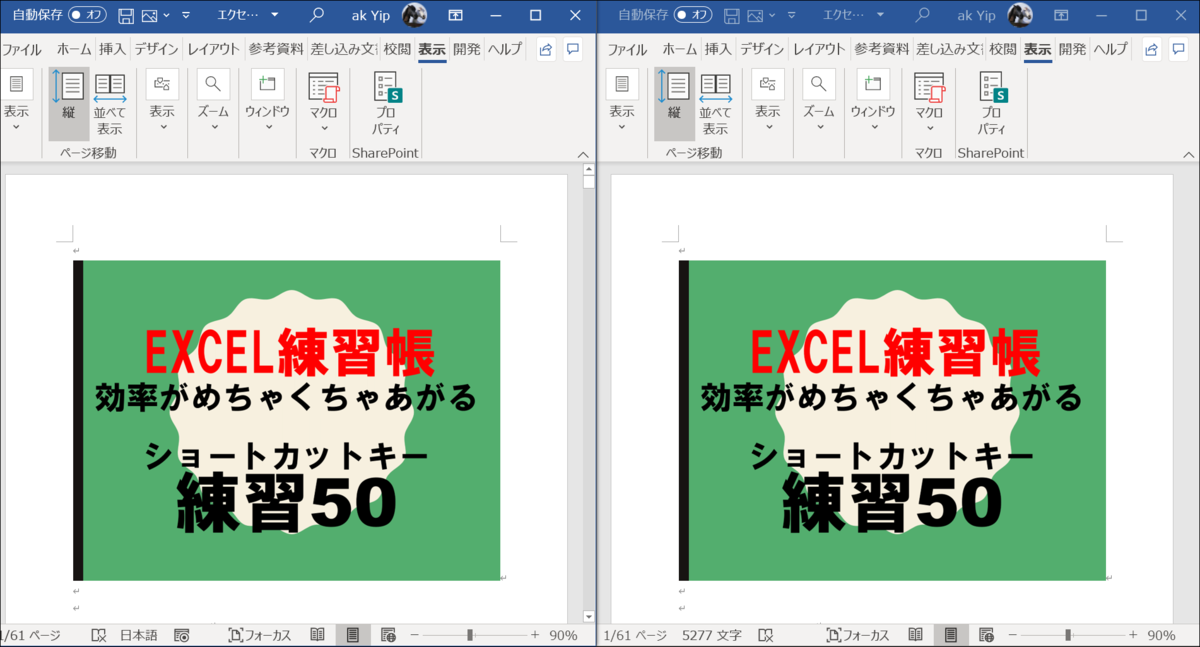Zoom out with the minus icon in the left window

click(414, 635)
